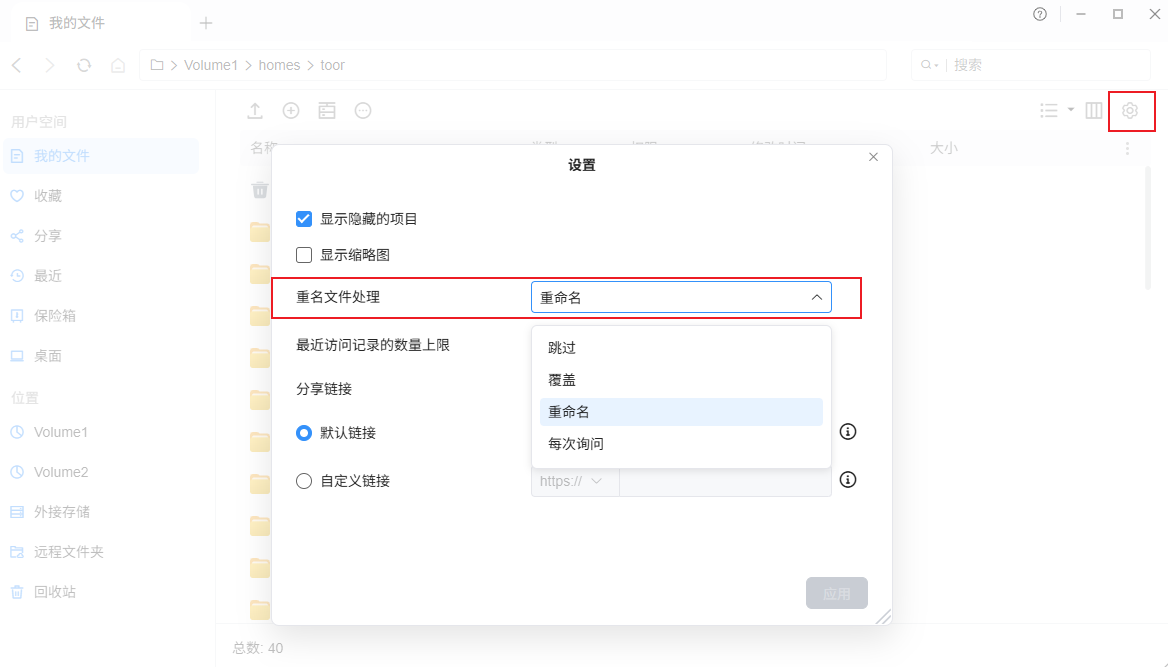
Task: Click the toolbar icon left of the more-options circle
Action: 327,111
